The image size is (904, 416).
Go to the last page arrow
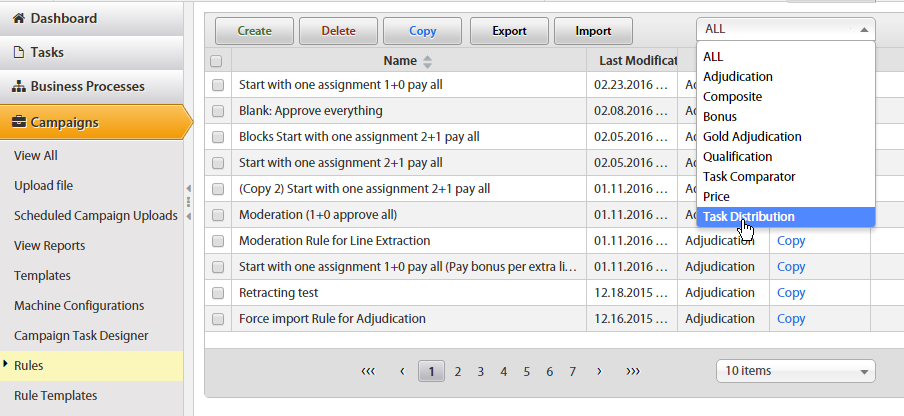(633, 372)
